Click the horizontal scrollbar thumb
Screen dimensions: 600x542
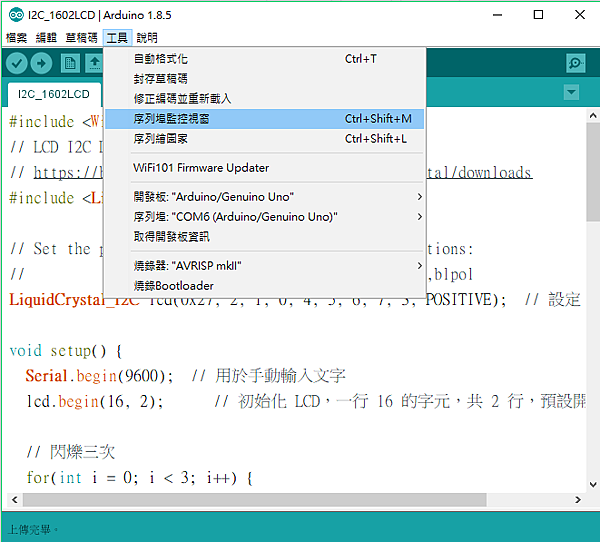(x=254, y=500)
